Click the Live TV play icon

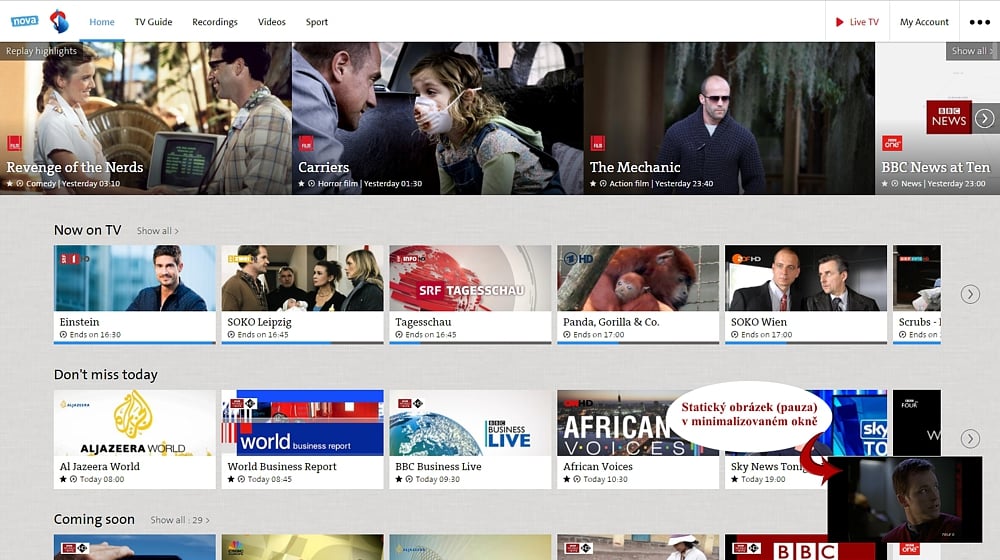839,22
